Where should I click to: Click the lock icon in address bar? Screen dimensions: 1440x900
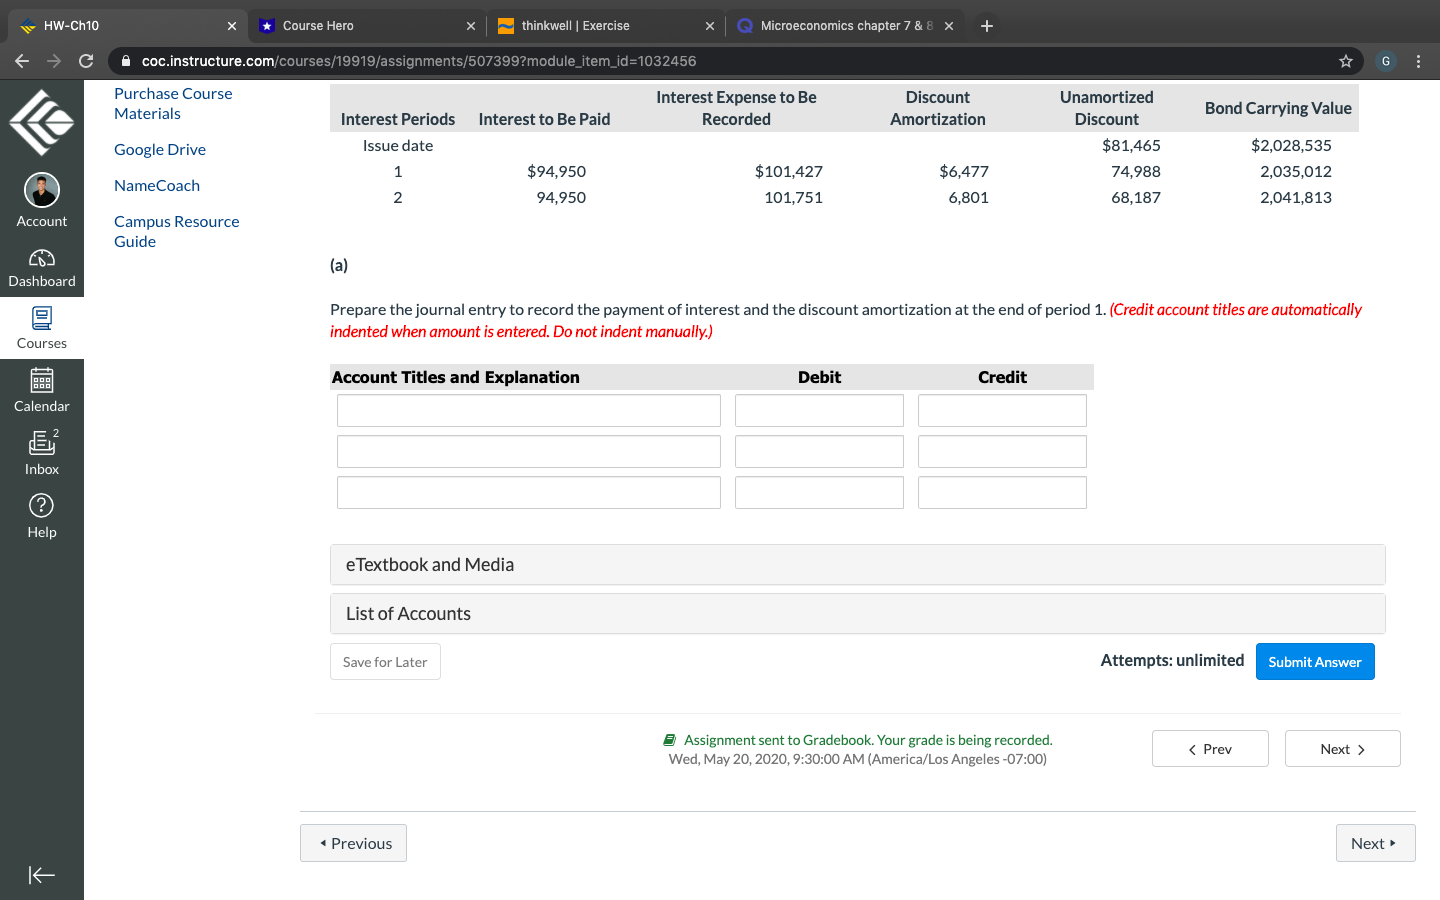[126, 61]
